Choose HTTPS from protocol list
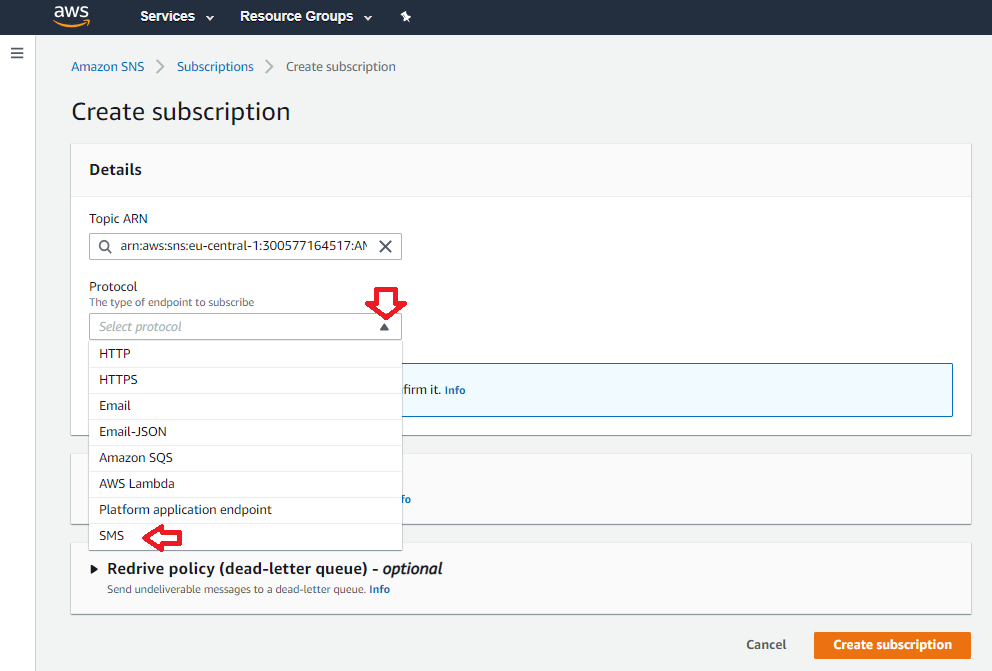The height and width of the screenshot is (671, 992). click(118, 379)
